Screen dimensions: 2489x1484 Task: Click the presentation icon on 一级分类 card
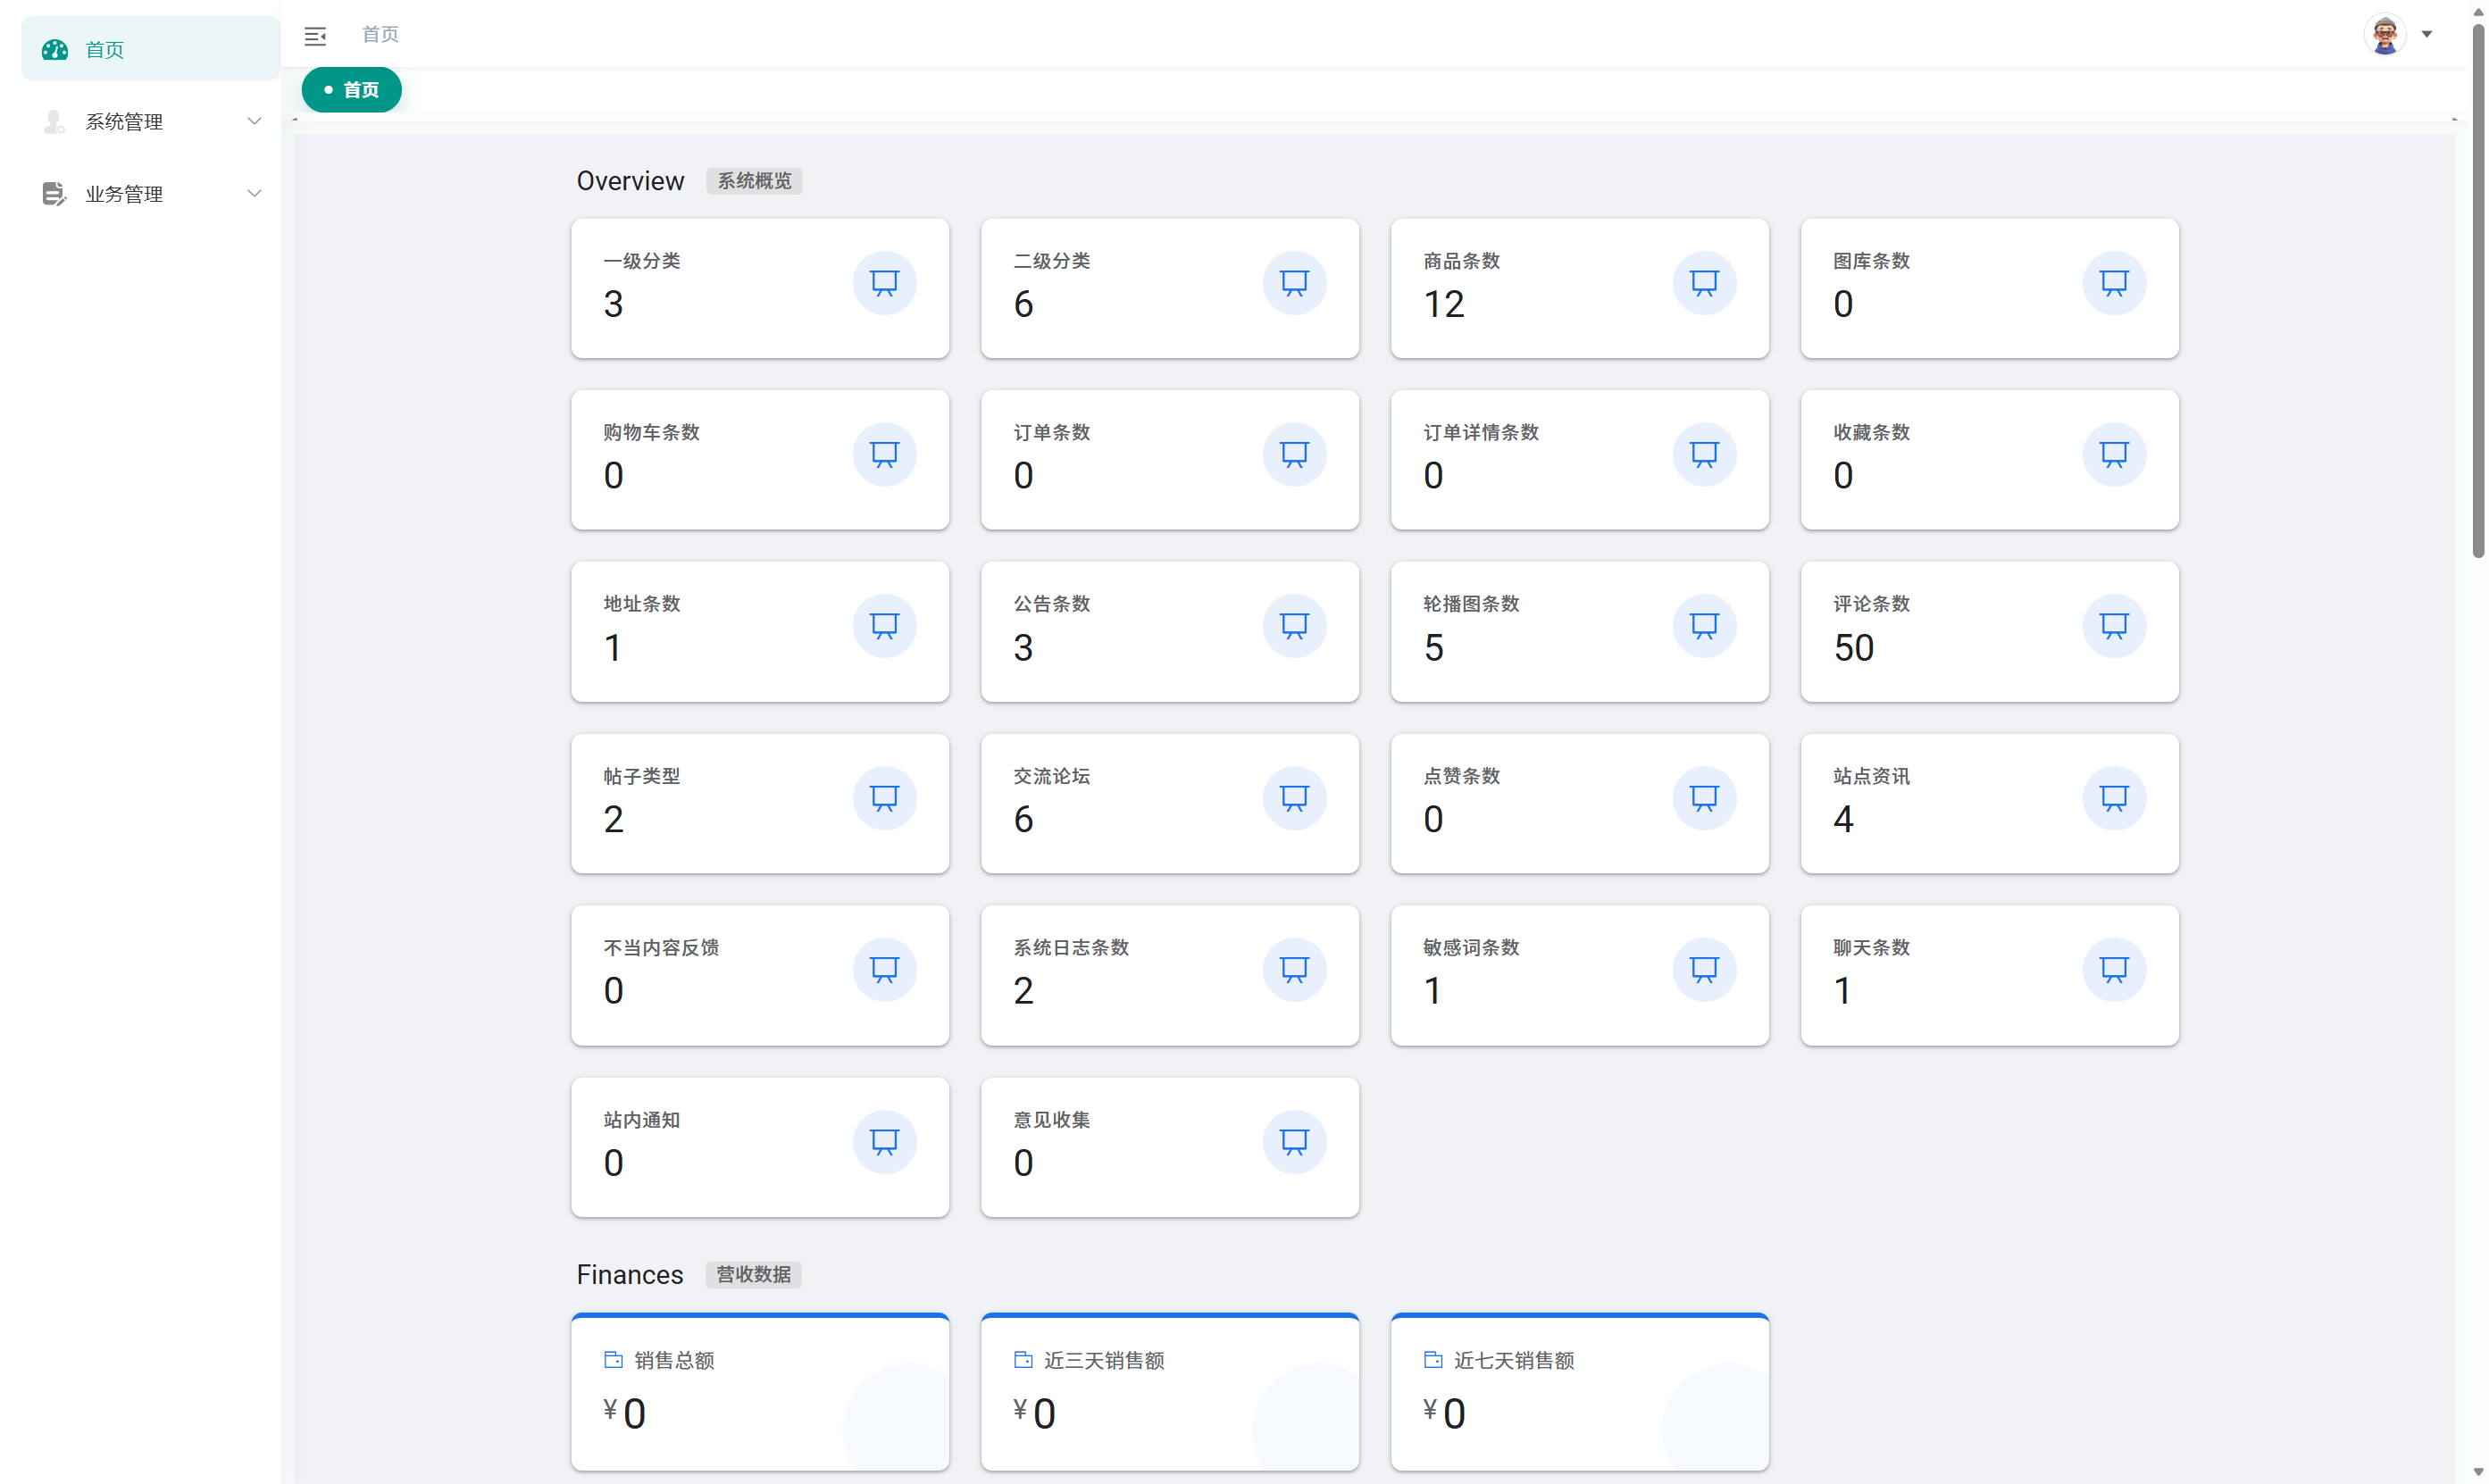pos(884,283)
